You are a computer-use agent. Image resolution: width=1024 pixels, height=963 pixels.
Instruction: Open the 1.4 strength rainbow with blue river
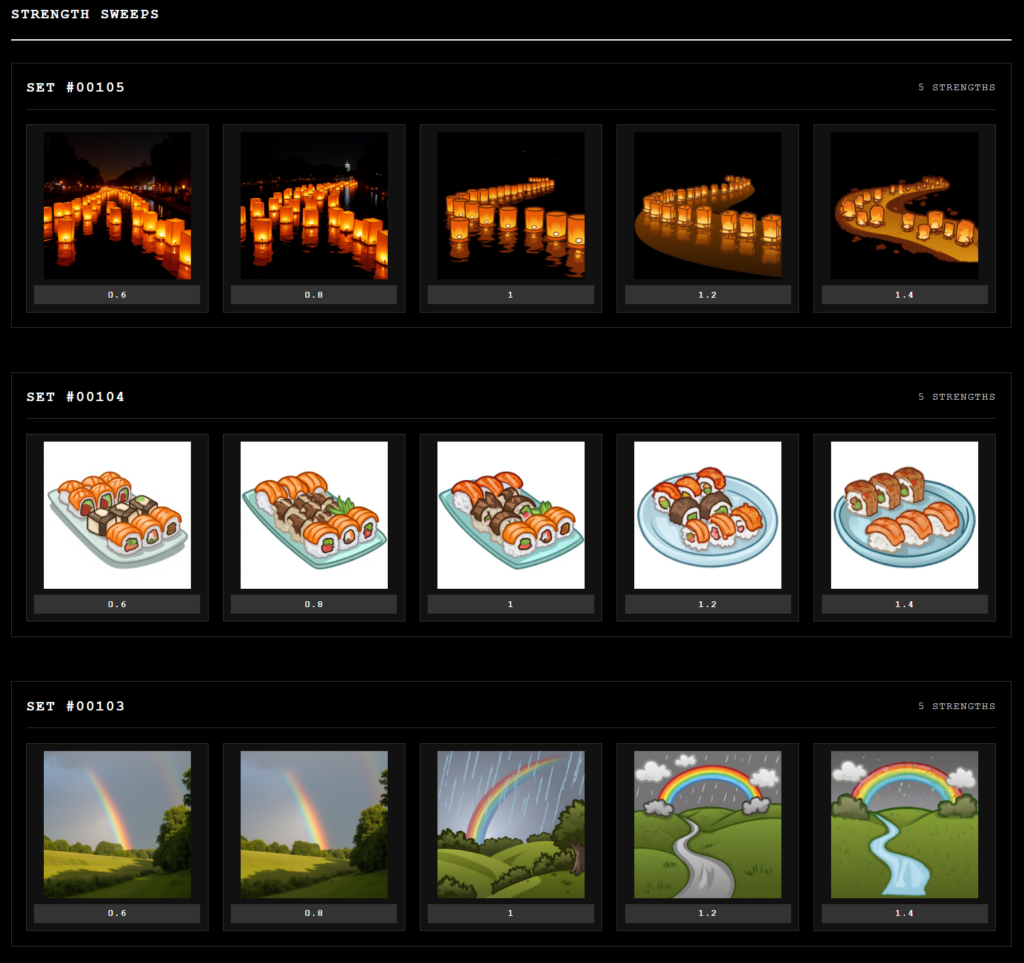pos(904,824)
